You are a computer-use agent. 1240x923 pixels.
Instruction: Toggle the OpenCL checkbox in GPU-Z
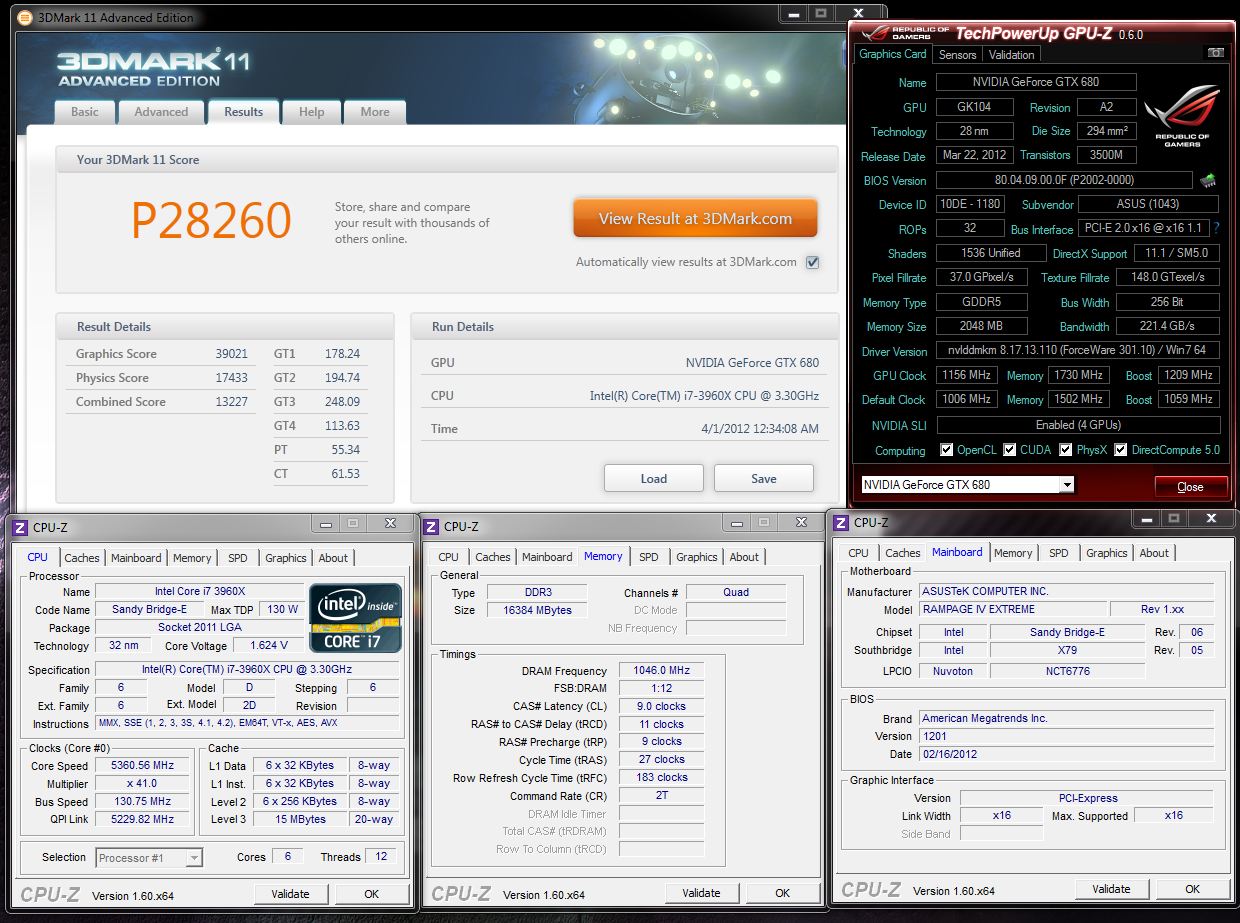pos(946,450)
